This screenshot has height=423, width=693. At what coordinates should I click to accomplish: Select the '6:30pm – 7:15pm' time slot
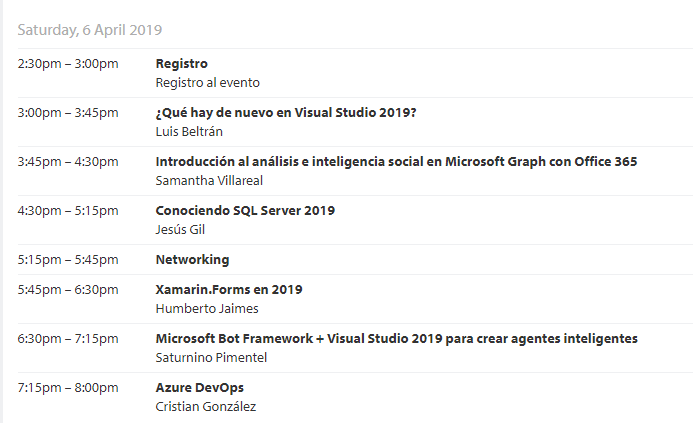pyautogui.click(x=68, y=339)
